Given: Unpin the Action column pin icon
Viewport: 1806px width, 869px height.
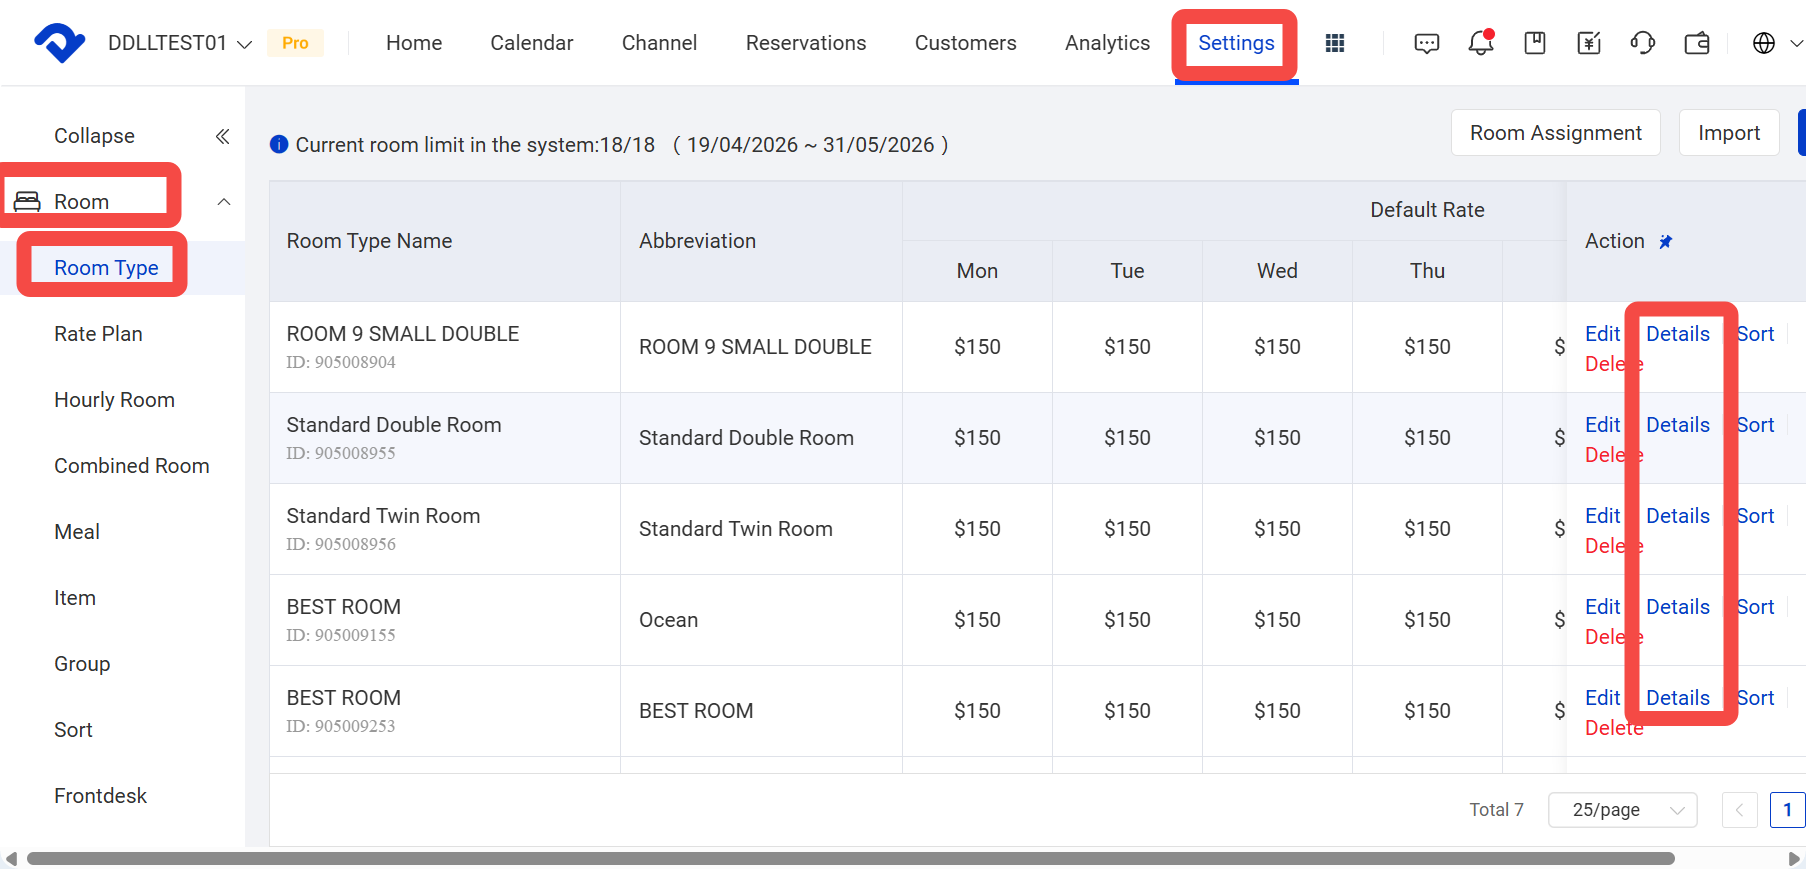Looking at the screenshot, I should tap(1666, 241).
